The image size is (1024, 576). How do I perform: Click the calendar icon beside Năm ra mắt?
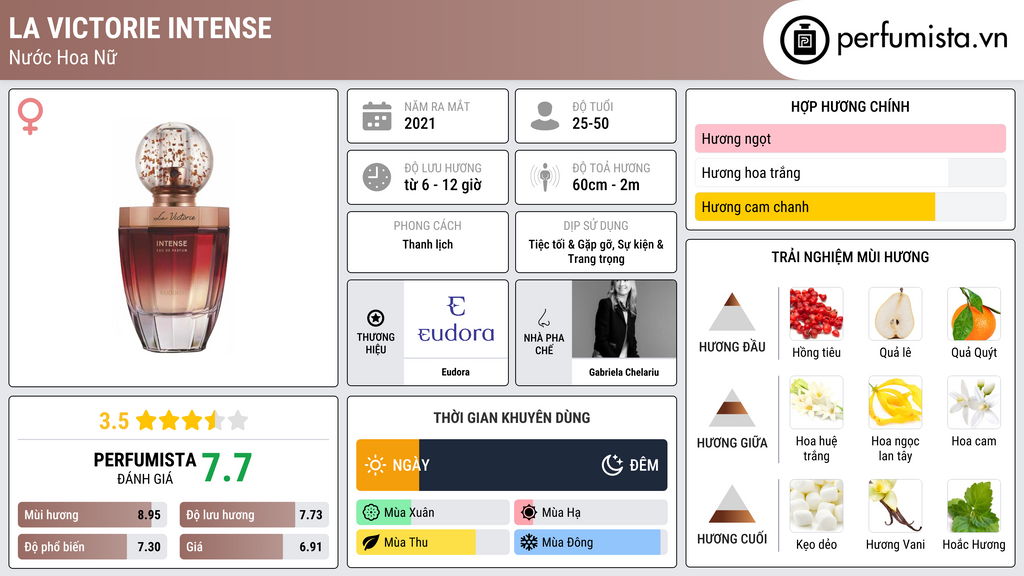coord(377,116)
